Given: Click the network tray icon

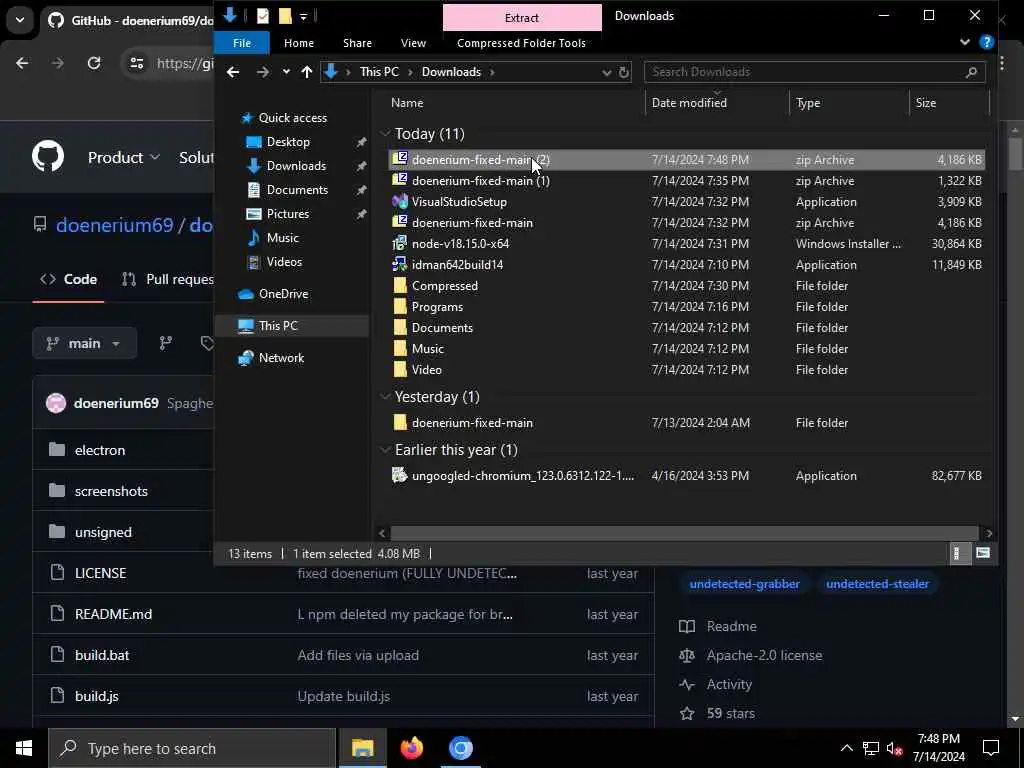Looking at the screenshot, I should tap(871, 749).
